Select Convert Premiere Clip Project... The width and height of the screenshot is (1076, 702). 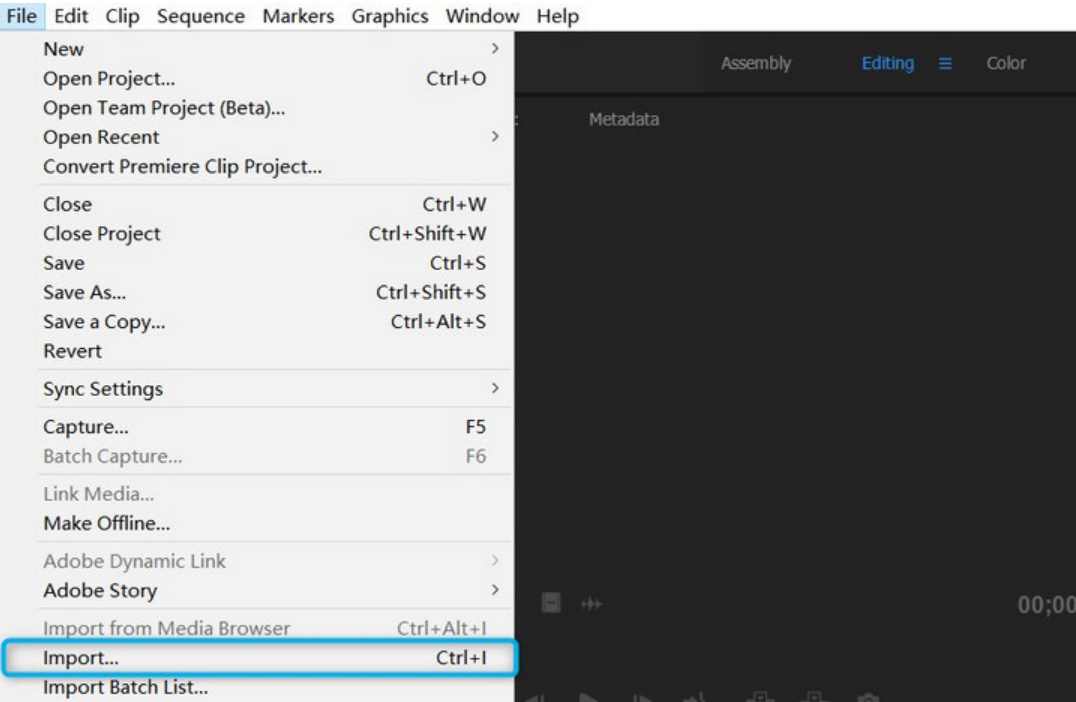pyautogui.click(x=274, y=167)
